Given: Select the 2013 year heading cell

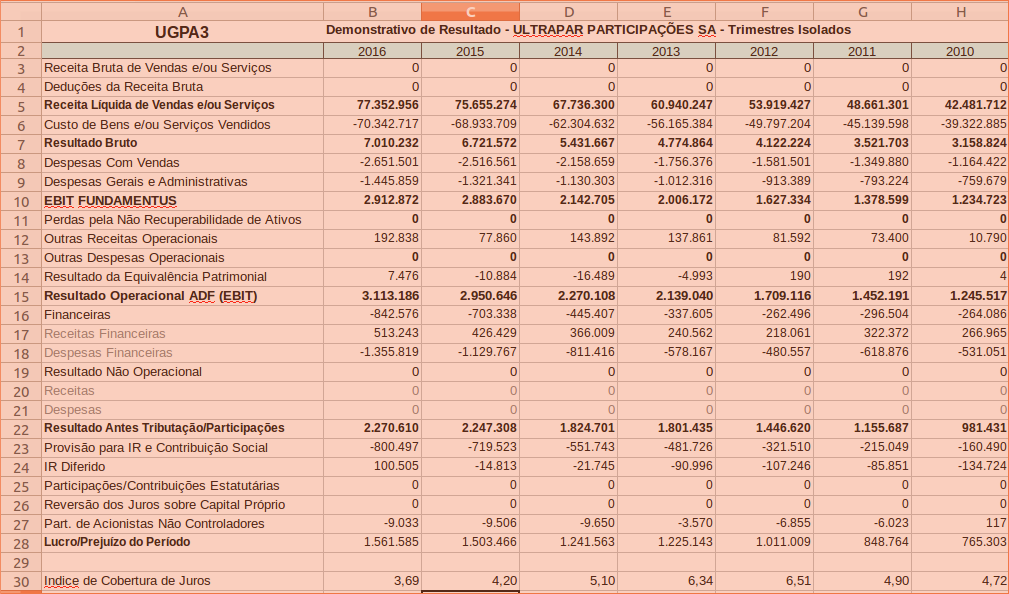Looking at the screenshot, I should coord(667,51).
